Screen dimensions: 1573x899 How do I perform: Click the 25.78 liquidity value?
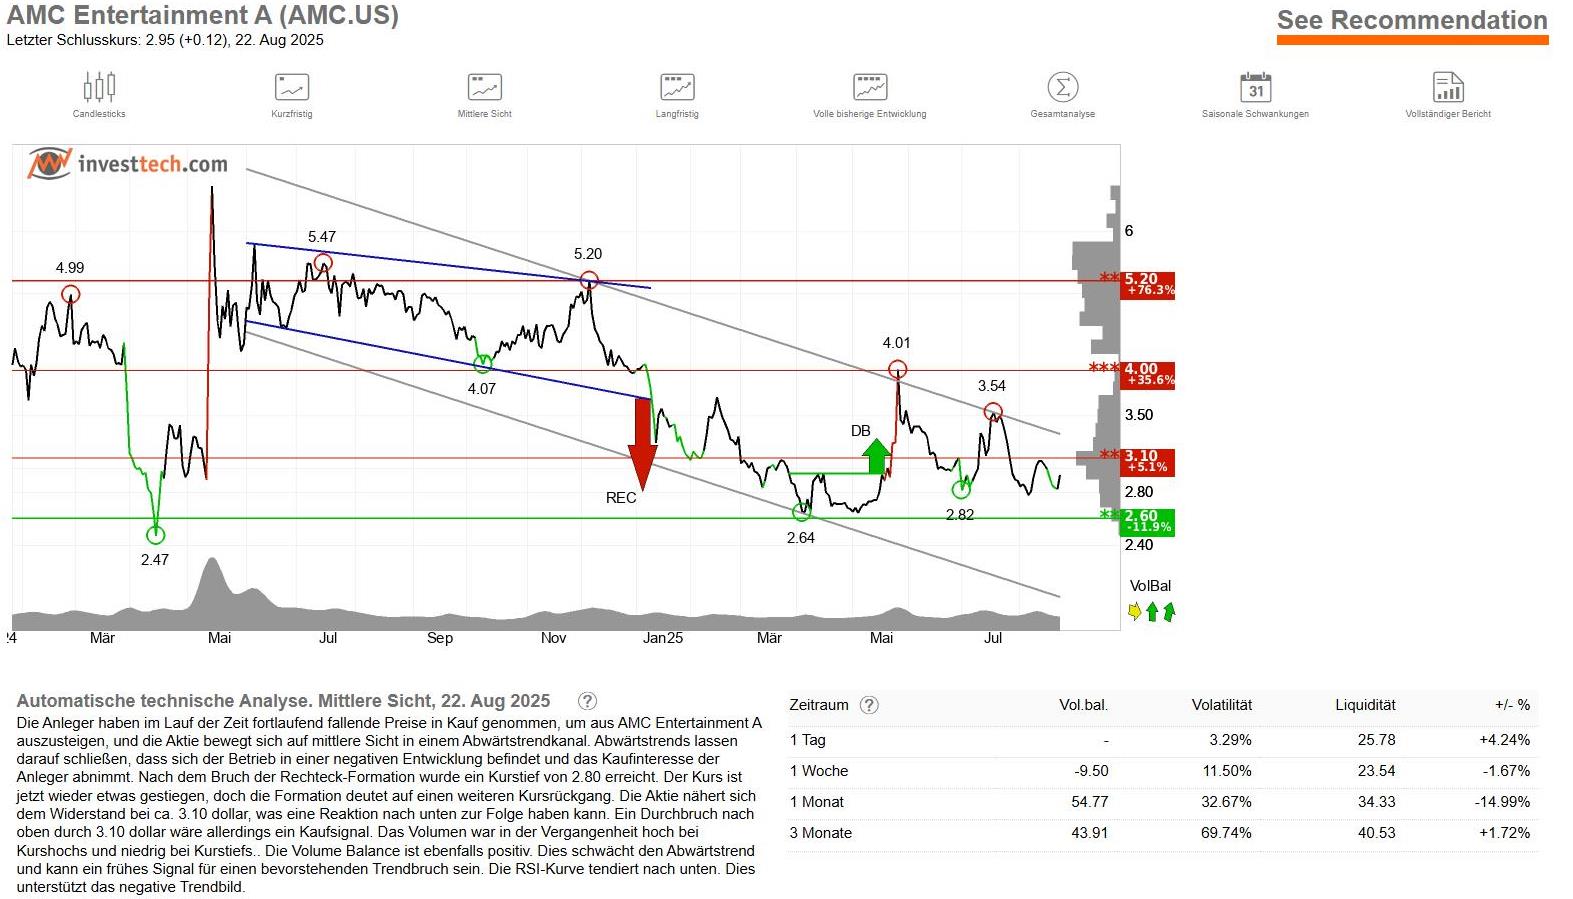tap(1377, 740)
